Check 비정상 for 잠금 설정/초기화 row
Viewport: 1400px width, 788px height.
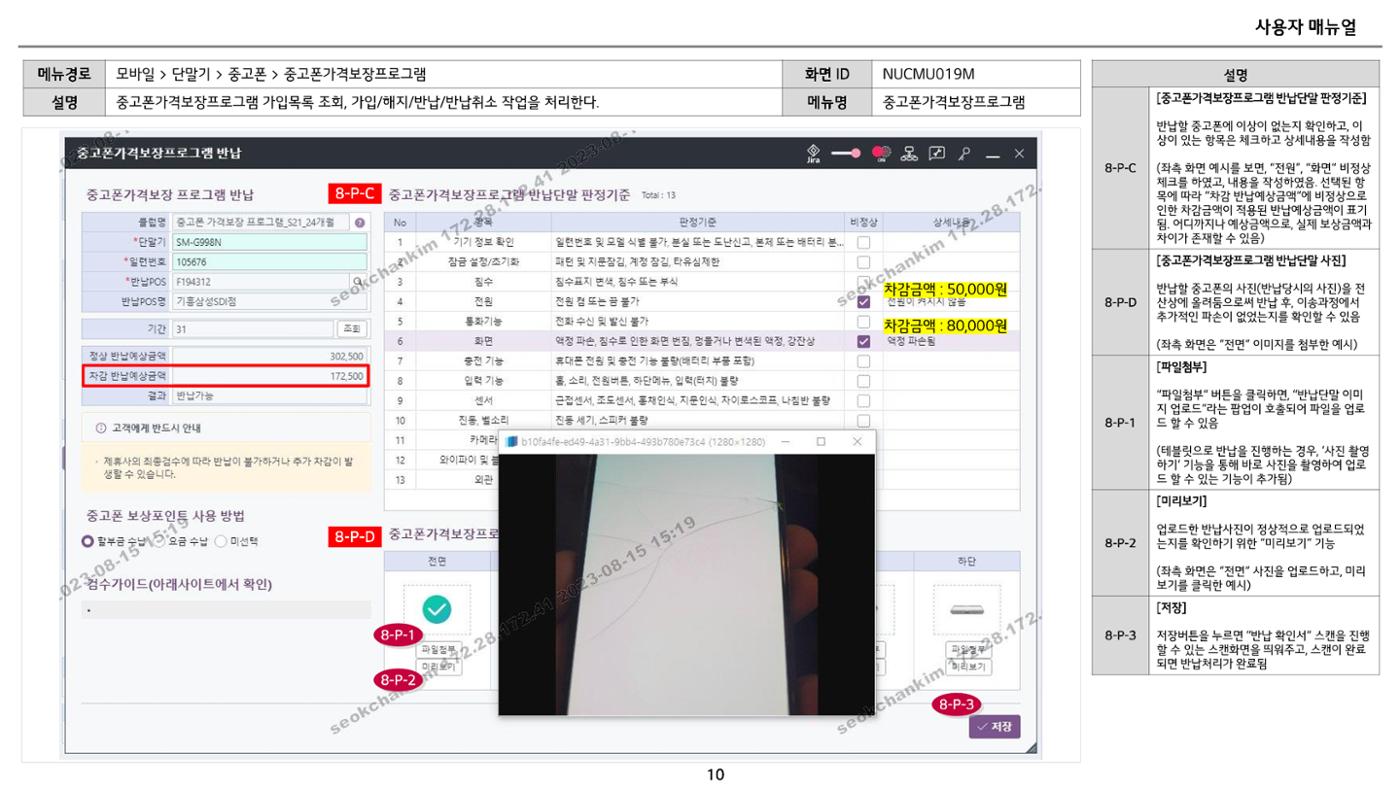click(863, 262)
